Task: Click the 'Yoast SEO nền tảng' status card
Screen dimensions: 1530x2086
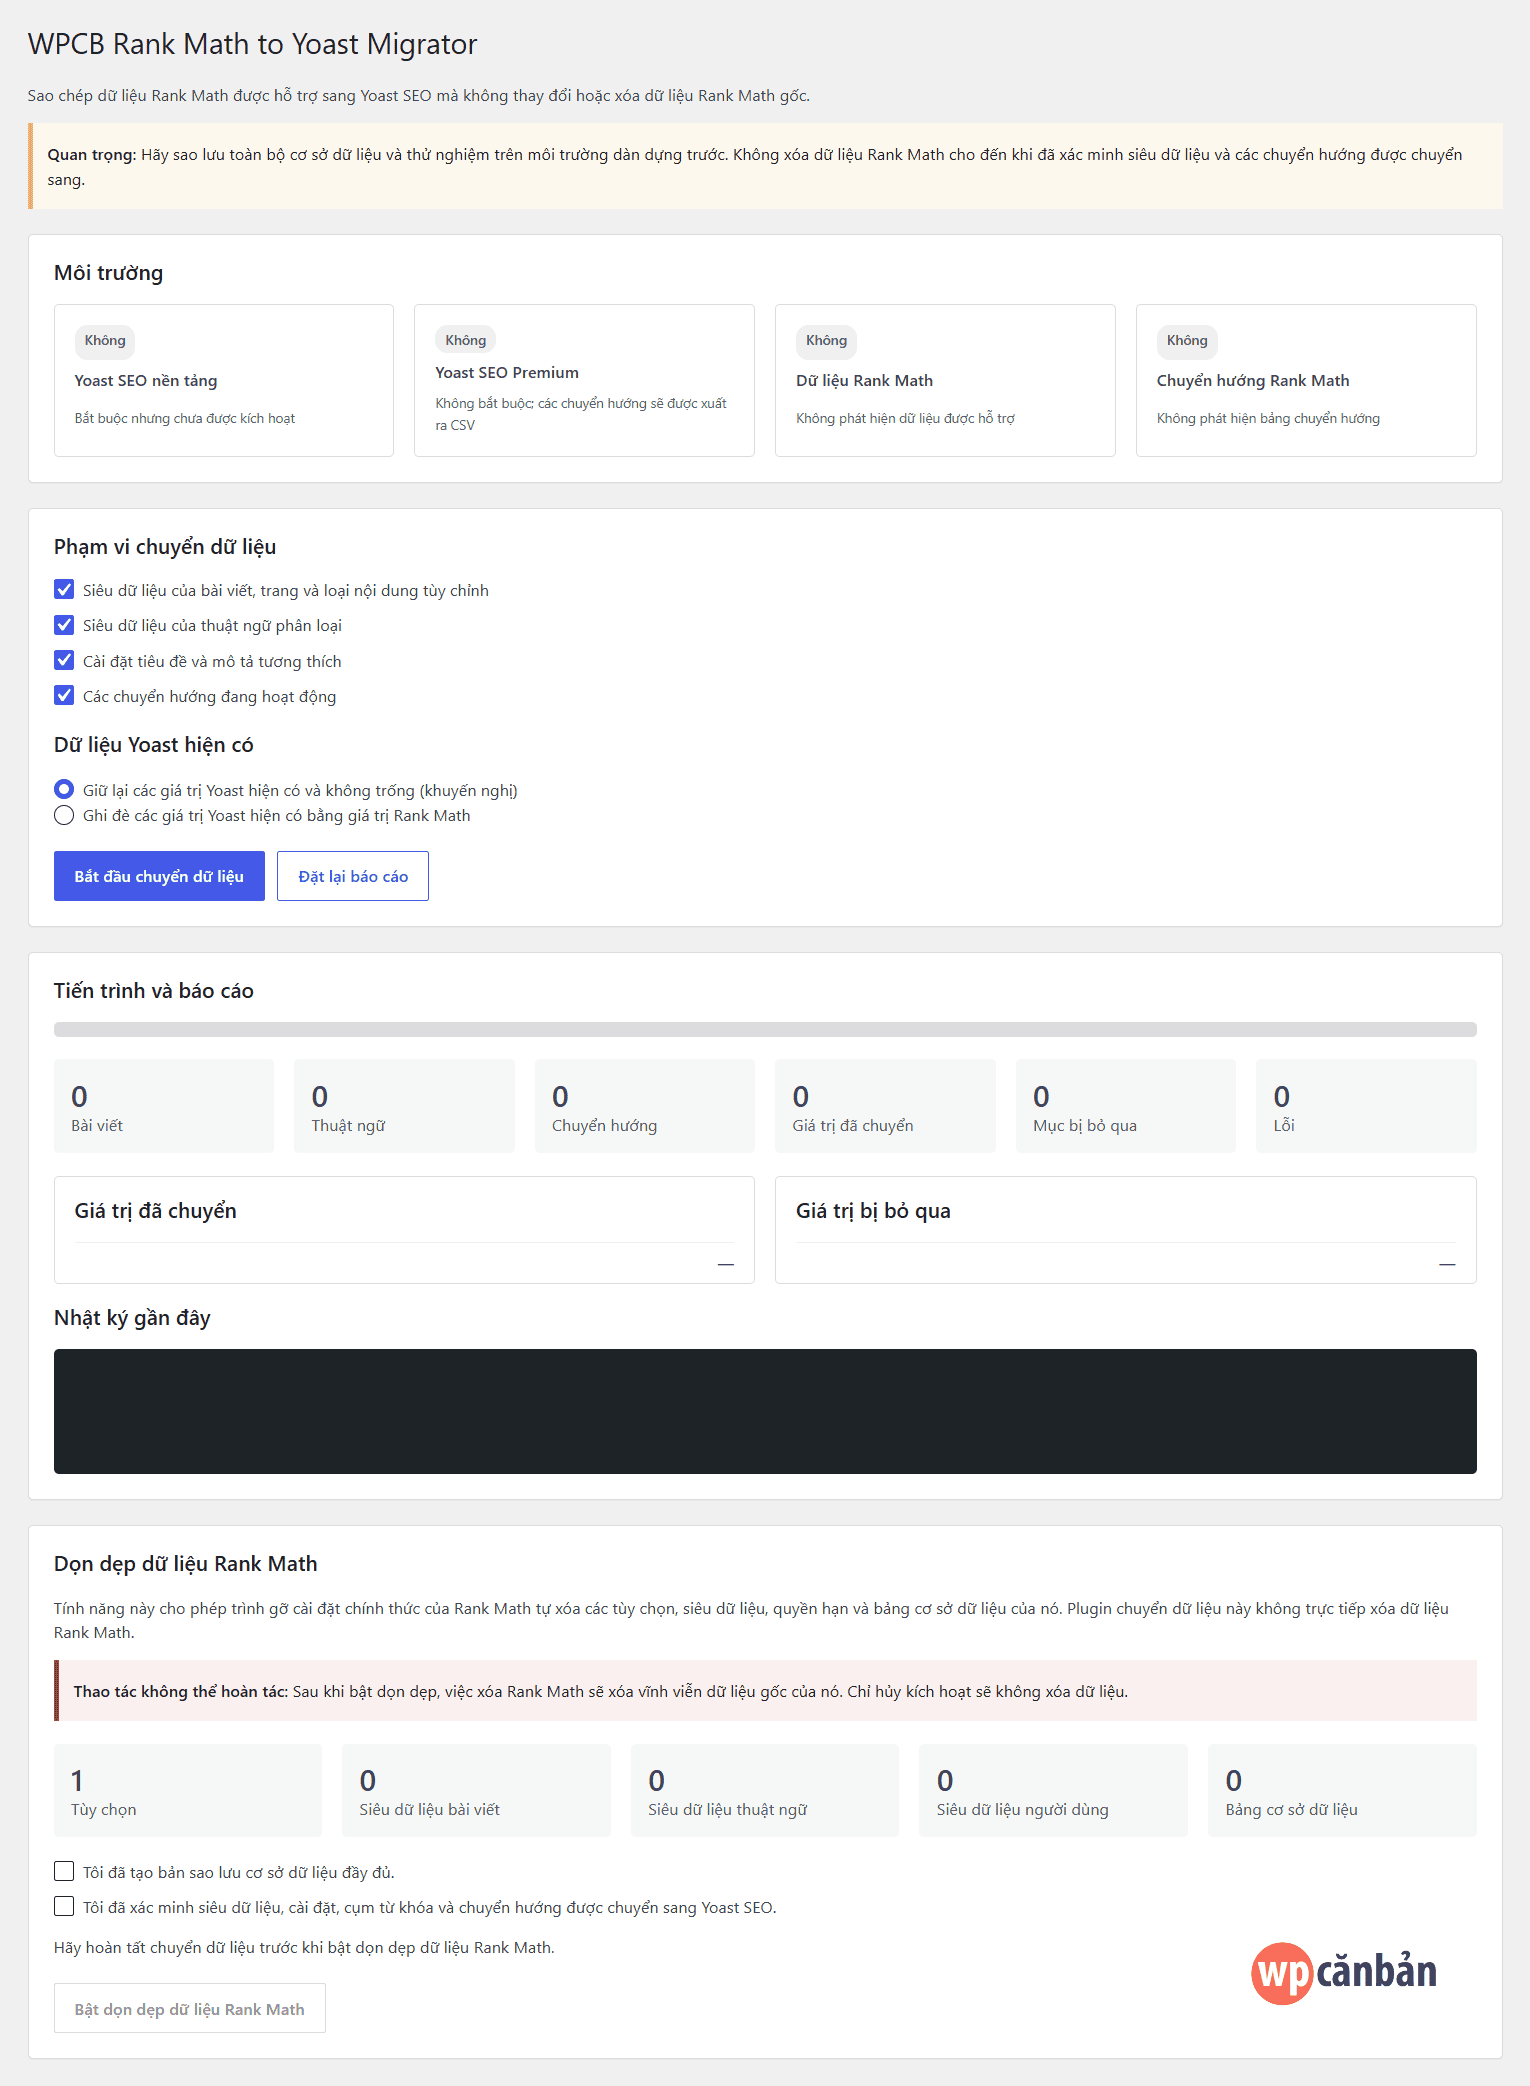Action: point(224,380)
